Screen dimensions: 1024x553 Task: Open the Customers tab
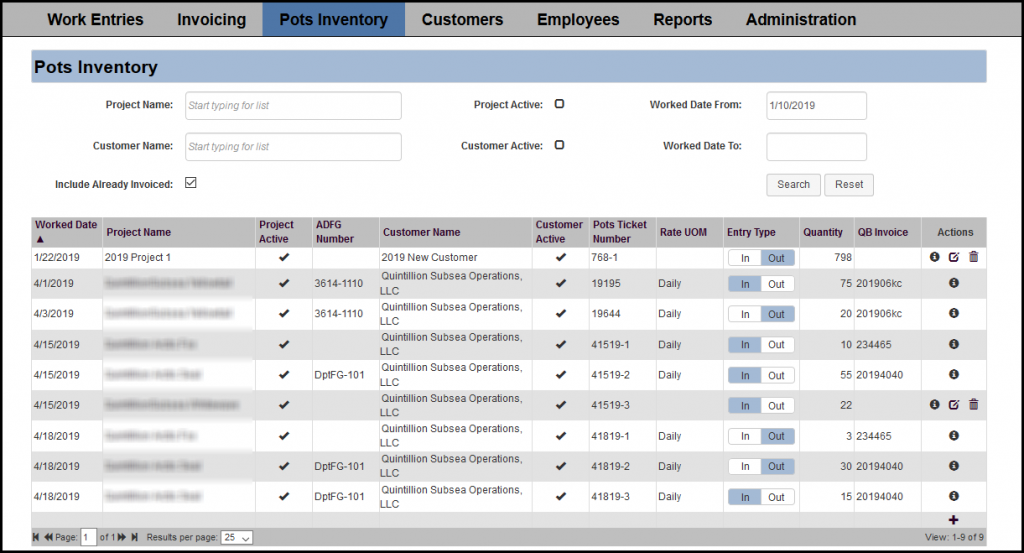point(462,20)
